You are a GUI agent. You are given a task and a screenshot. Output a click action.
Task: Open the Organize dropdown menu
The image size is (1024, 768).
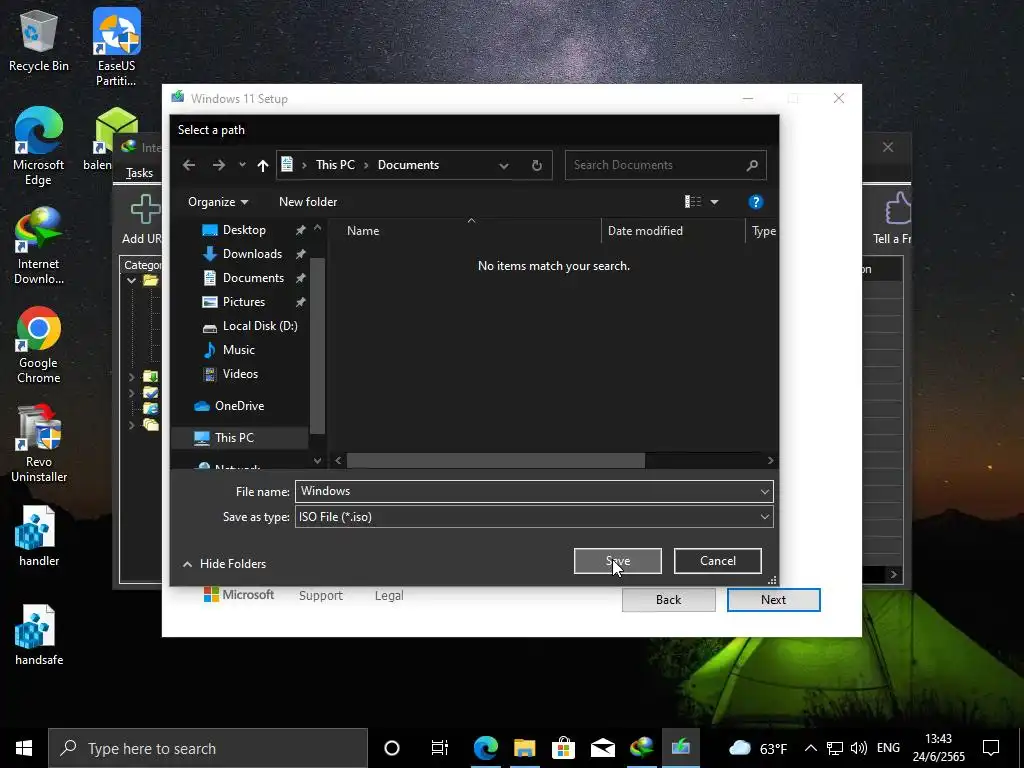click(217, 202)
